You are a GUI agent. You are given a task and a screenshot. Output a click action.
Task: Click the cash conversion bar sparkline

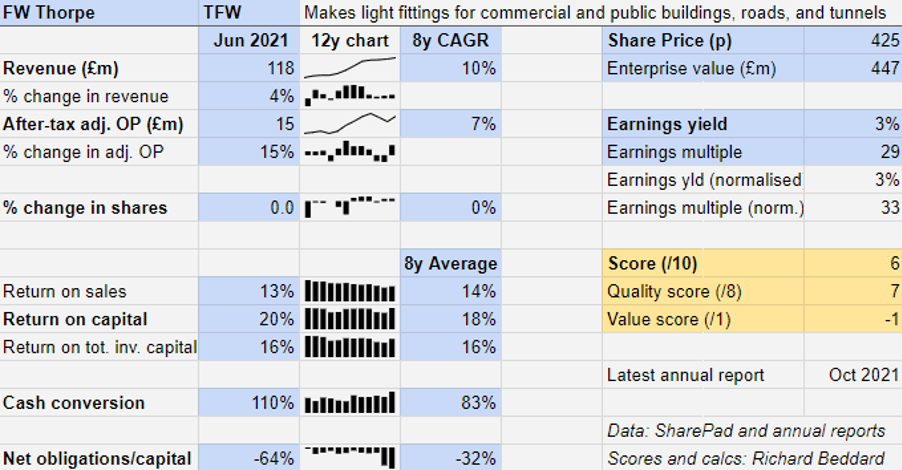350,403
